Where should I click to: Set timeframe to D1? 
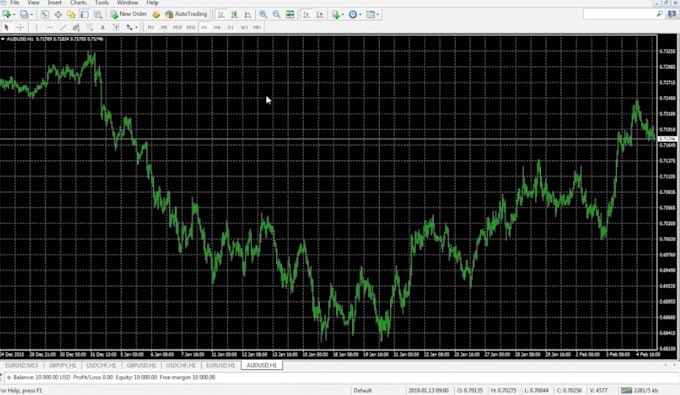coord(231,27)
